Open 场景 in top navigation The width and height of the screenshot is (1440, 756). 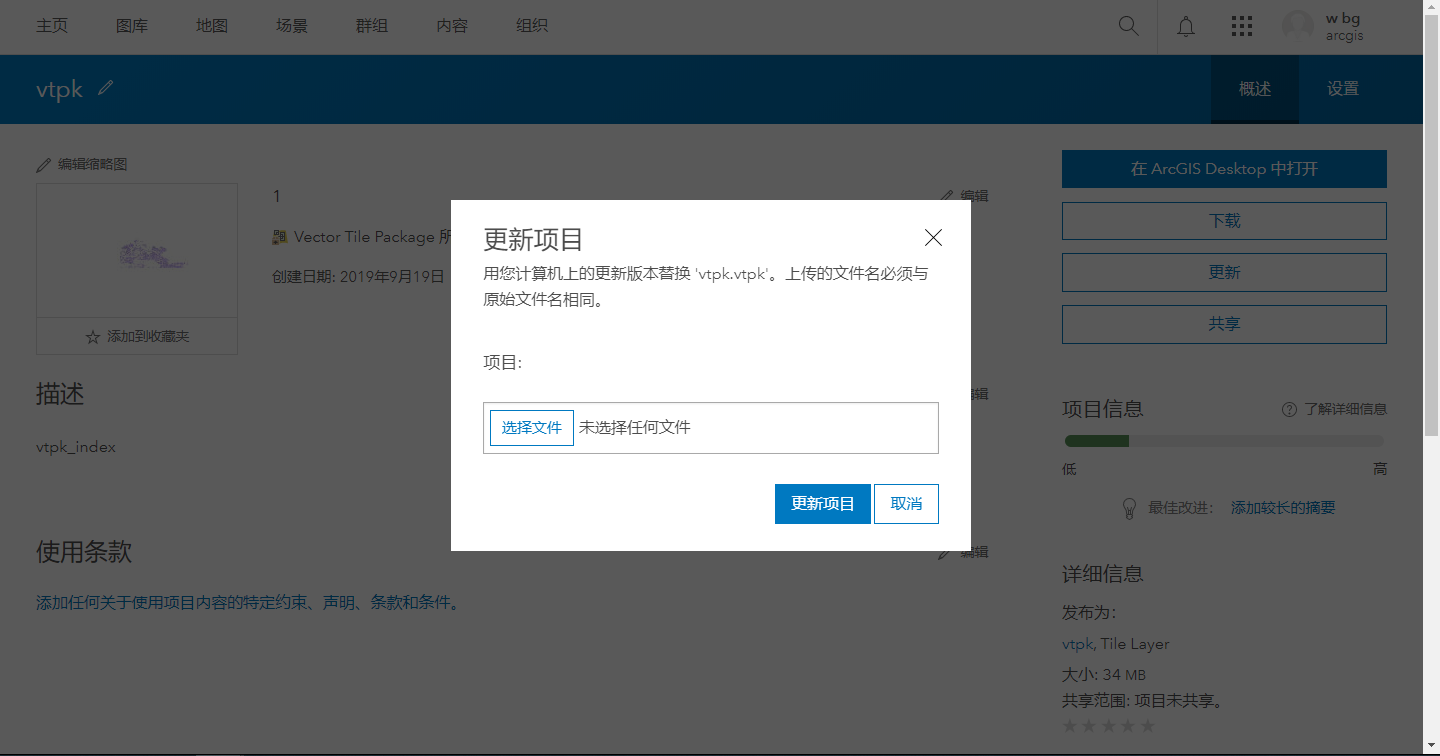click(x=292, y=26)
